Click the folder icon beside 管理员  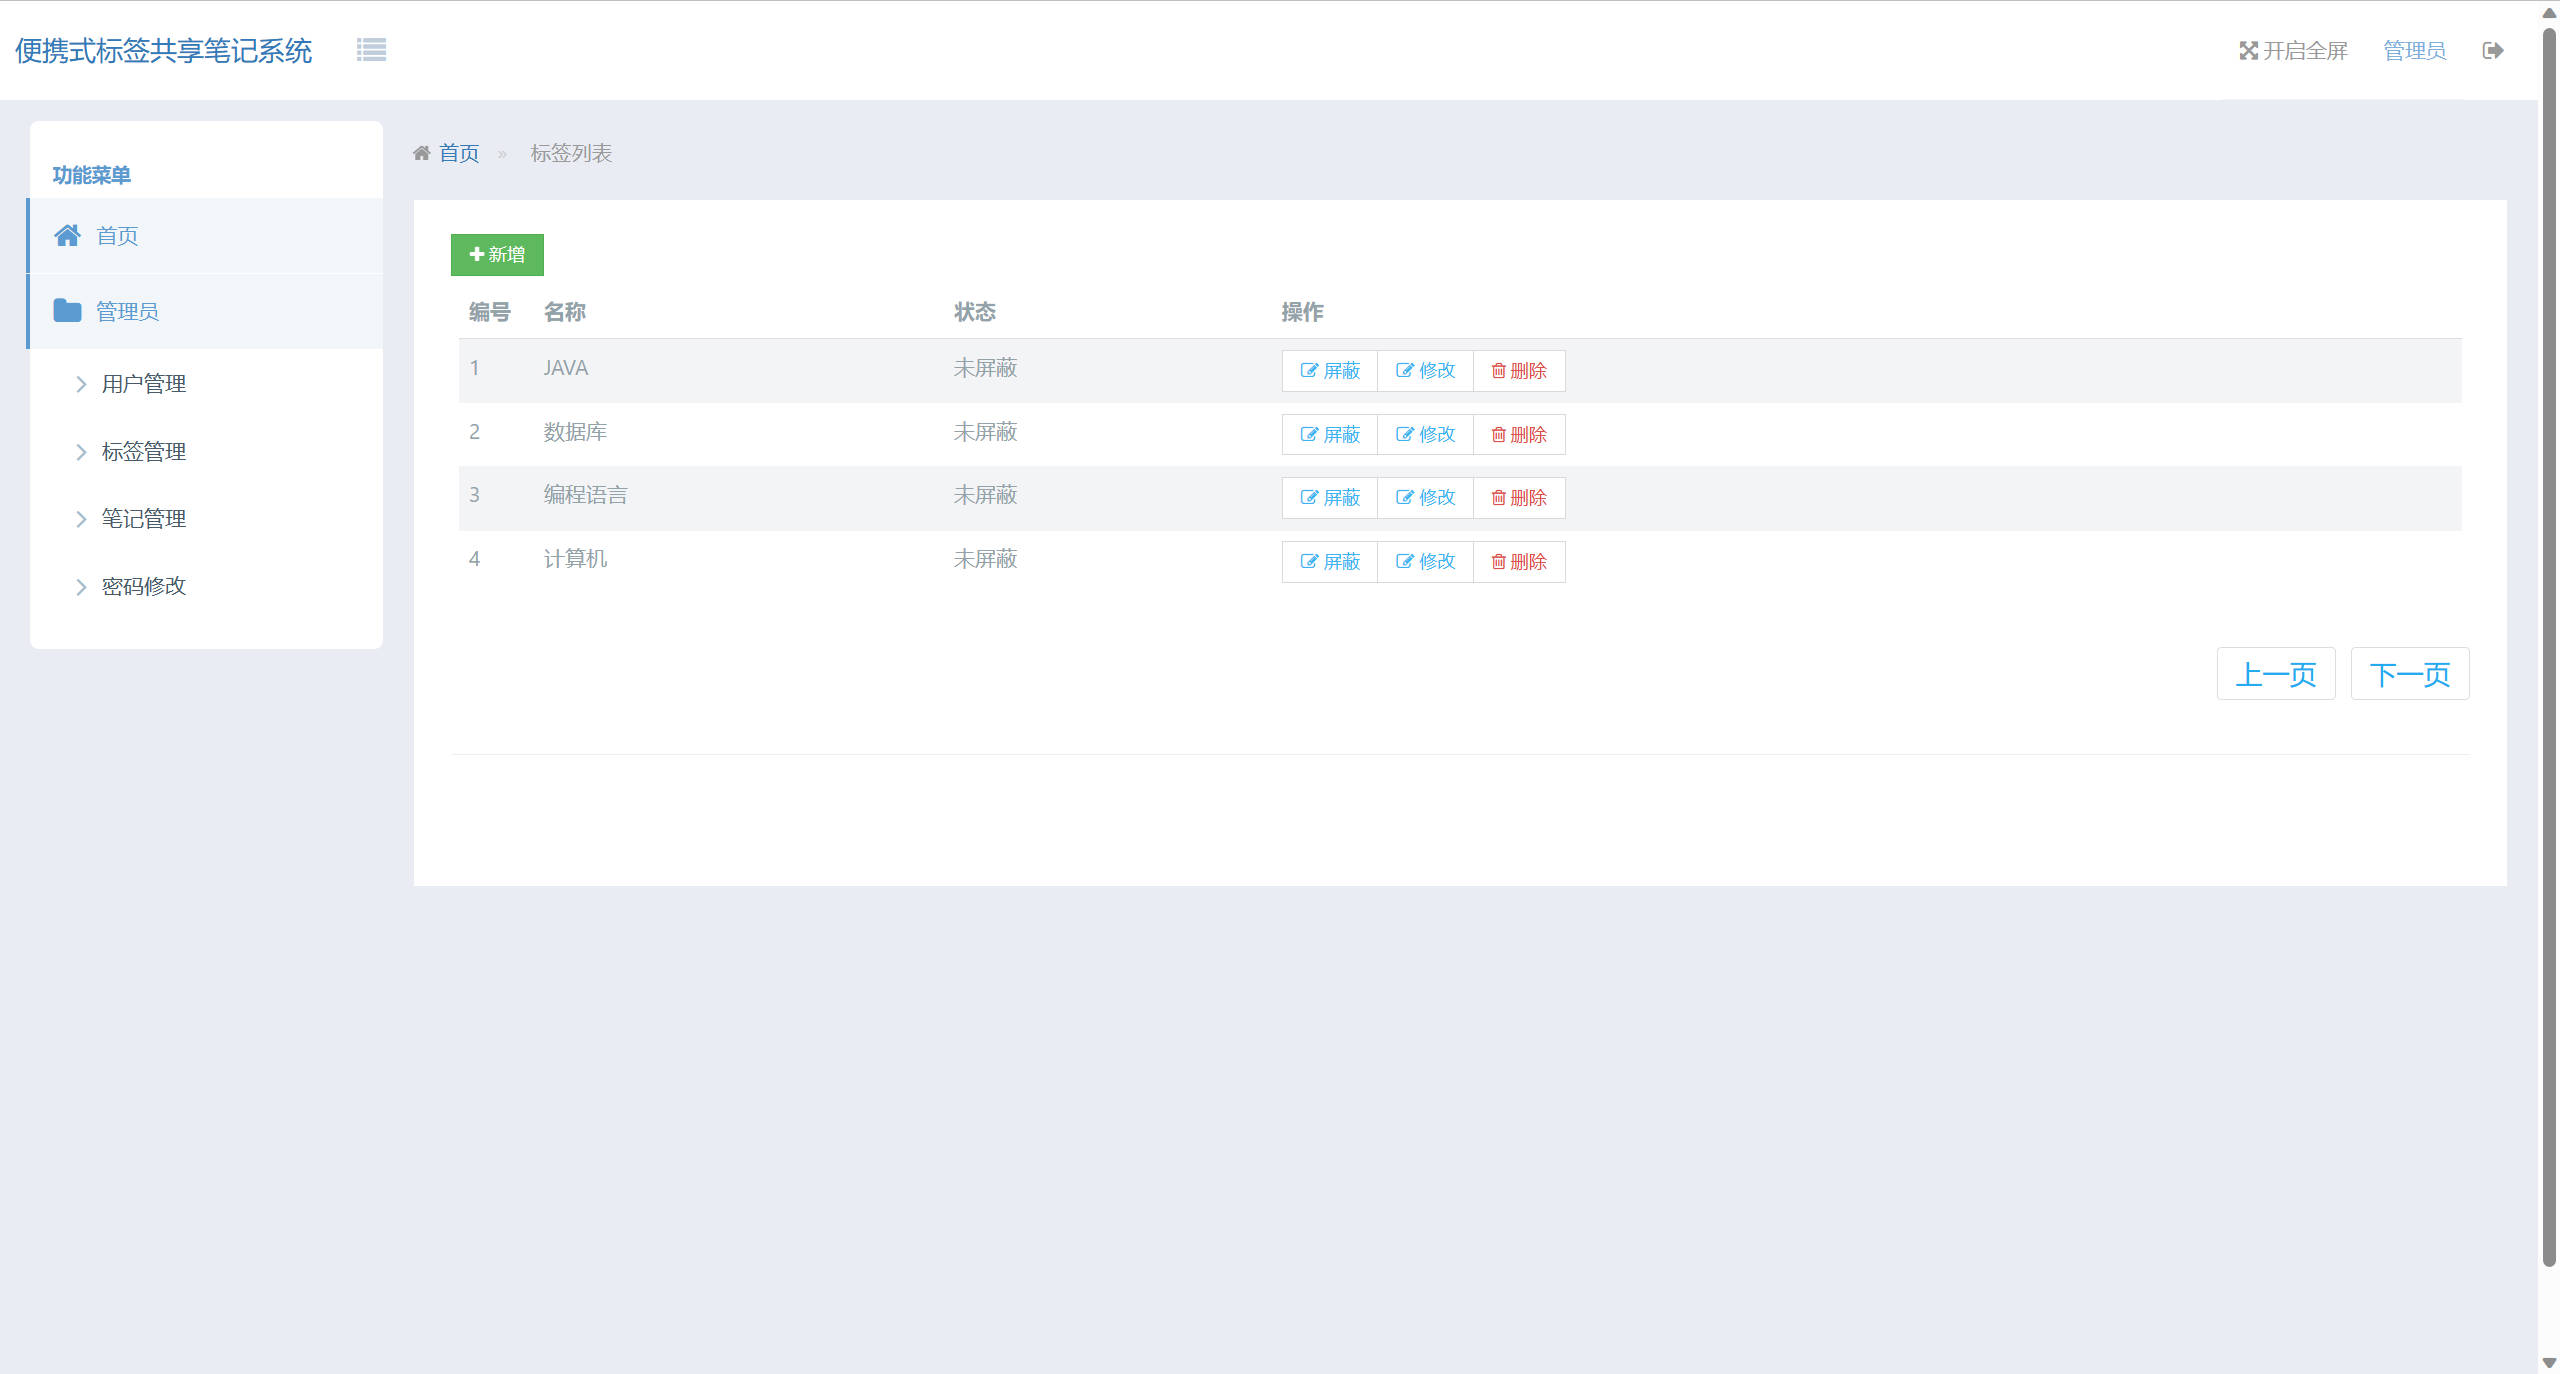(x=68, y=311)
